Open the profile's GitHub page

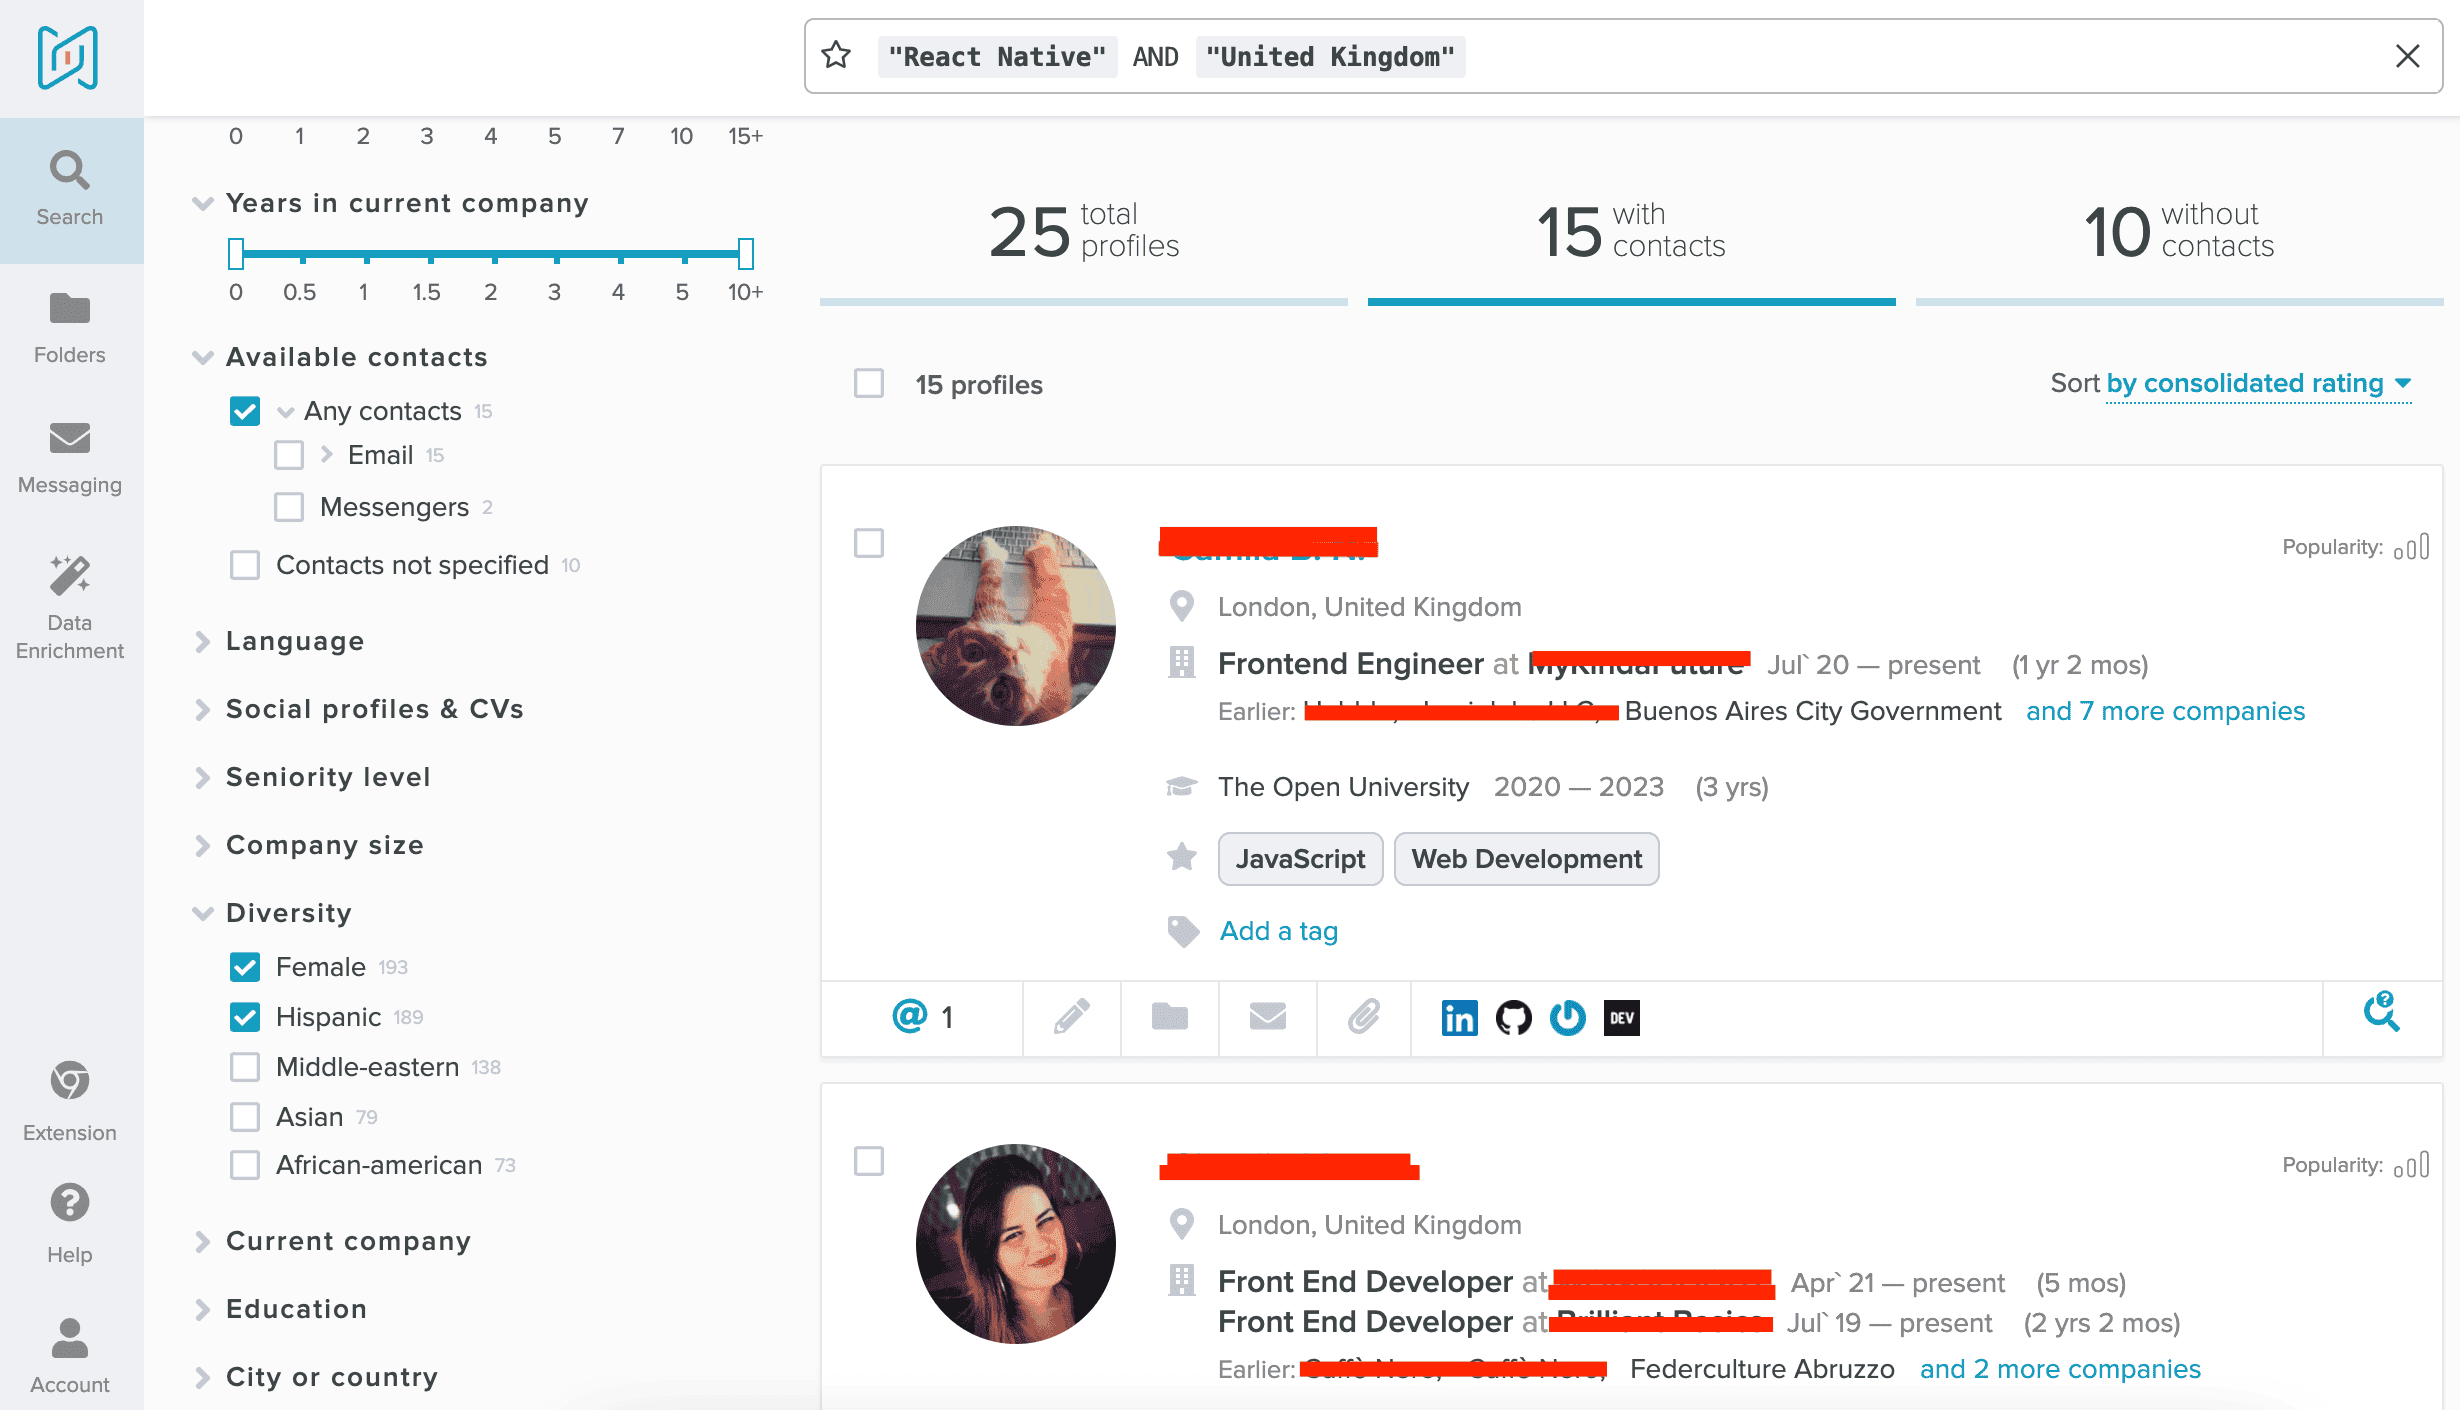(x=1514, y=1018)
